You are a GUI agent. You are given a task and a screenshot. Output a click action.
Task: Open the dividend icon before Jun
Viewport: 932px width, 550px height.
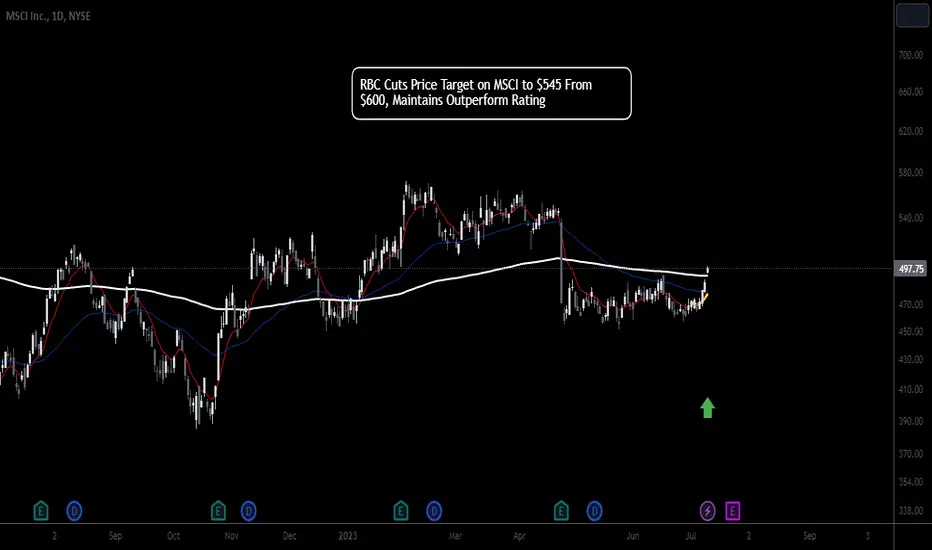click(594, 510)
